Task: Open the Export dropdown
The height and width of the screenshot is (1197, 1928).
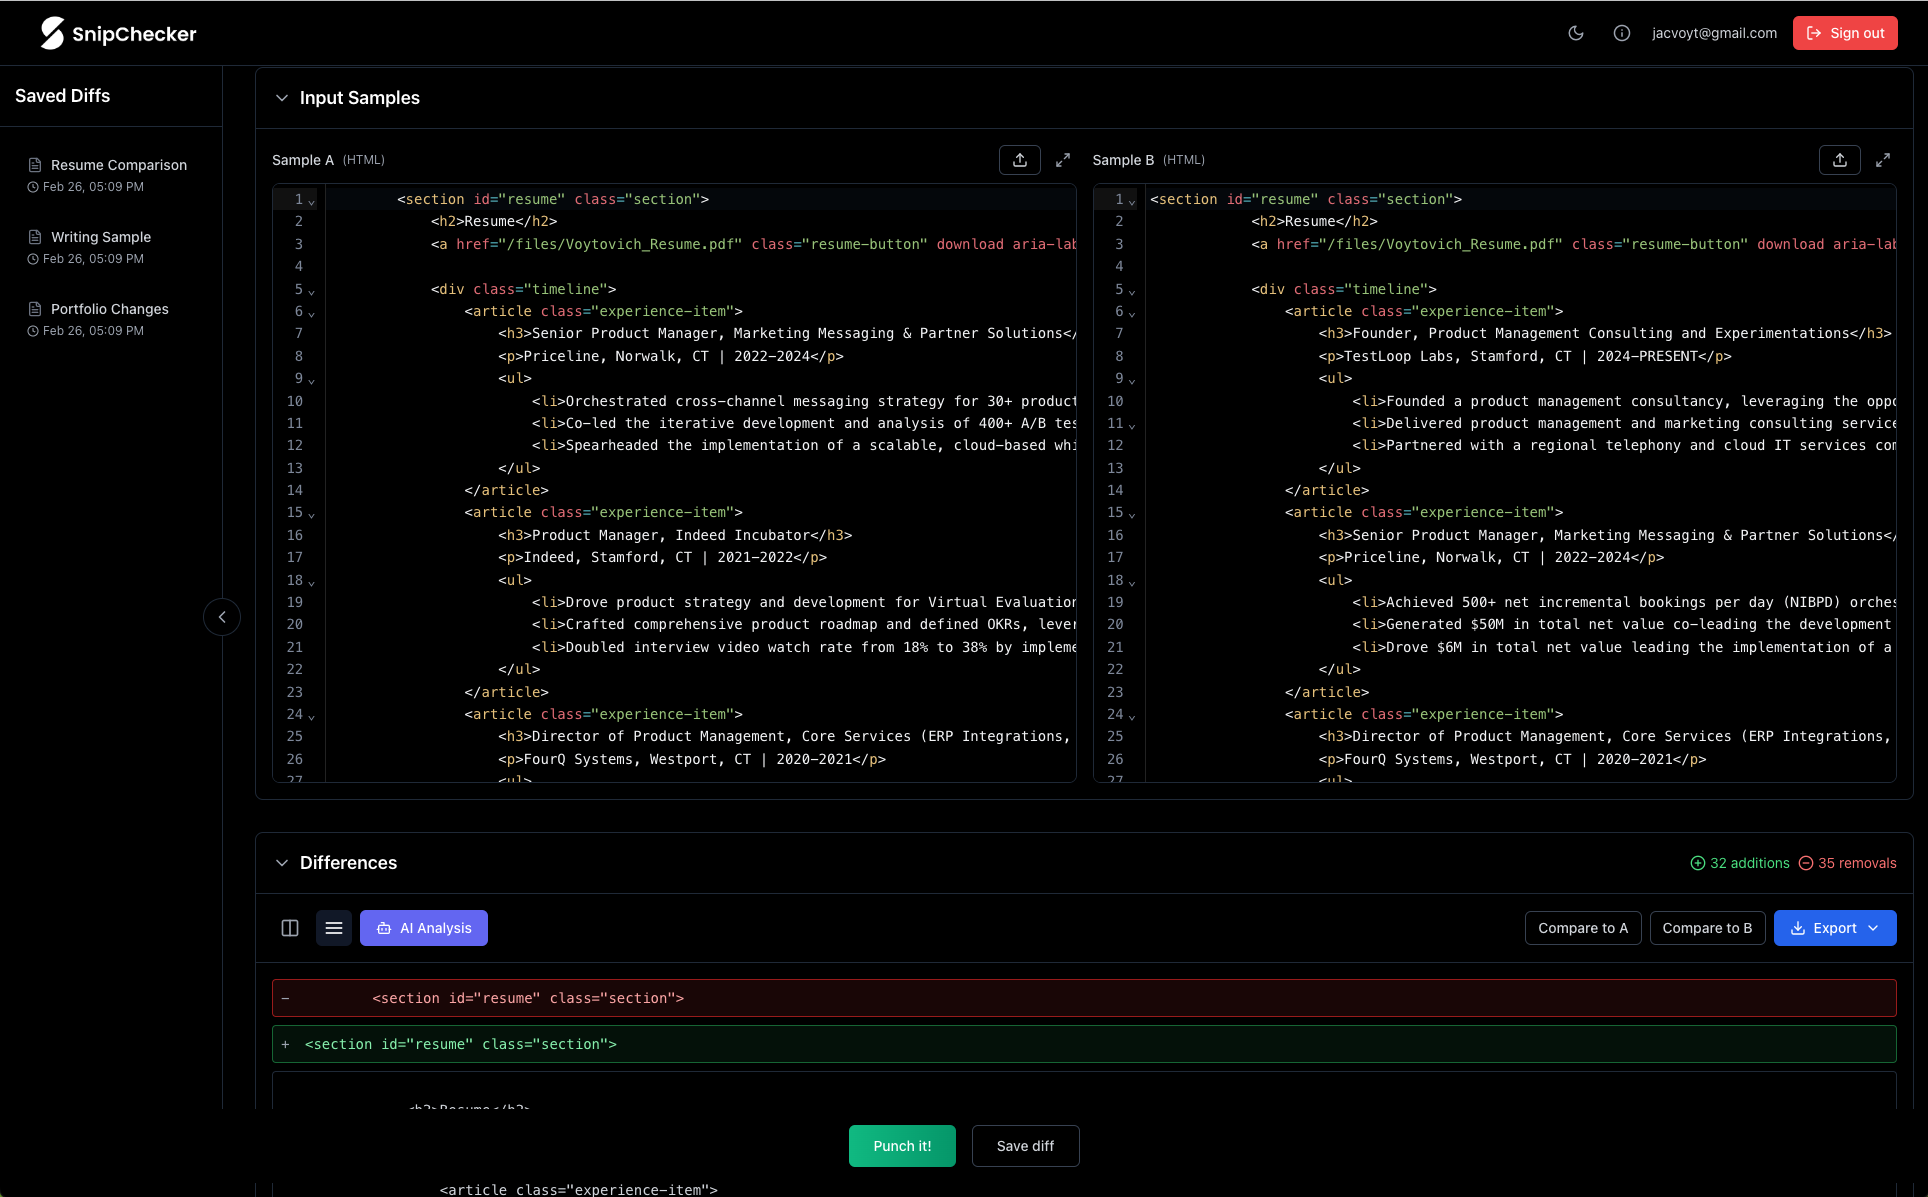Action: (1835, 928)
